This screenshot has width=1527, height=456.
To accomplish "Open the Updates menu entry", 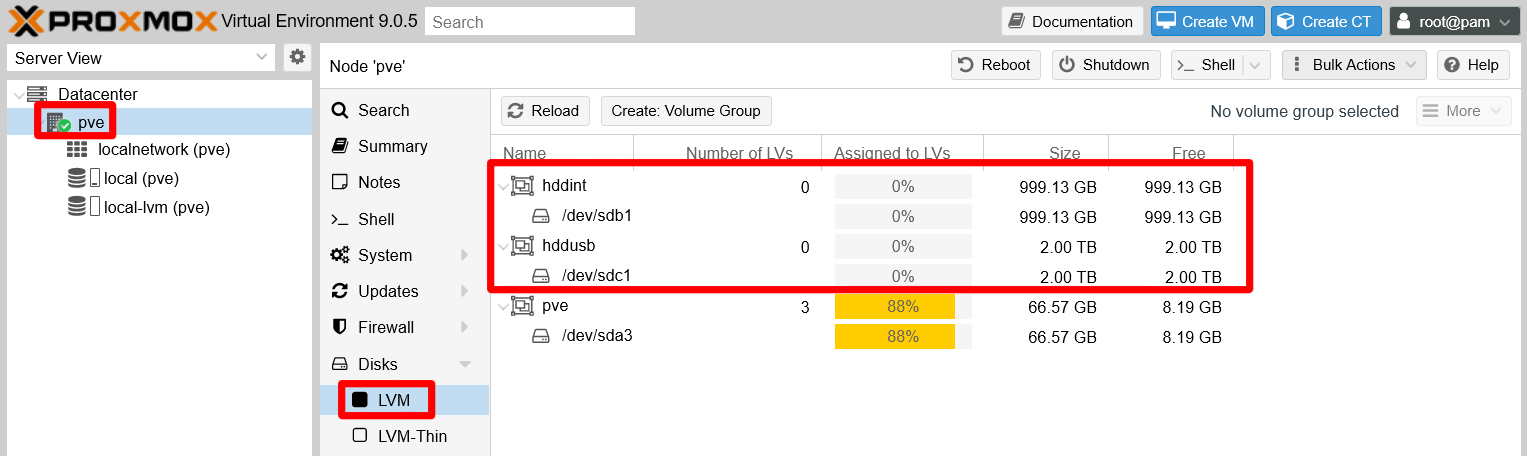I will [404, 291].
